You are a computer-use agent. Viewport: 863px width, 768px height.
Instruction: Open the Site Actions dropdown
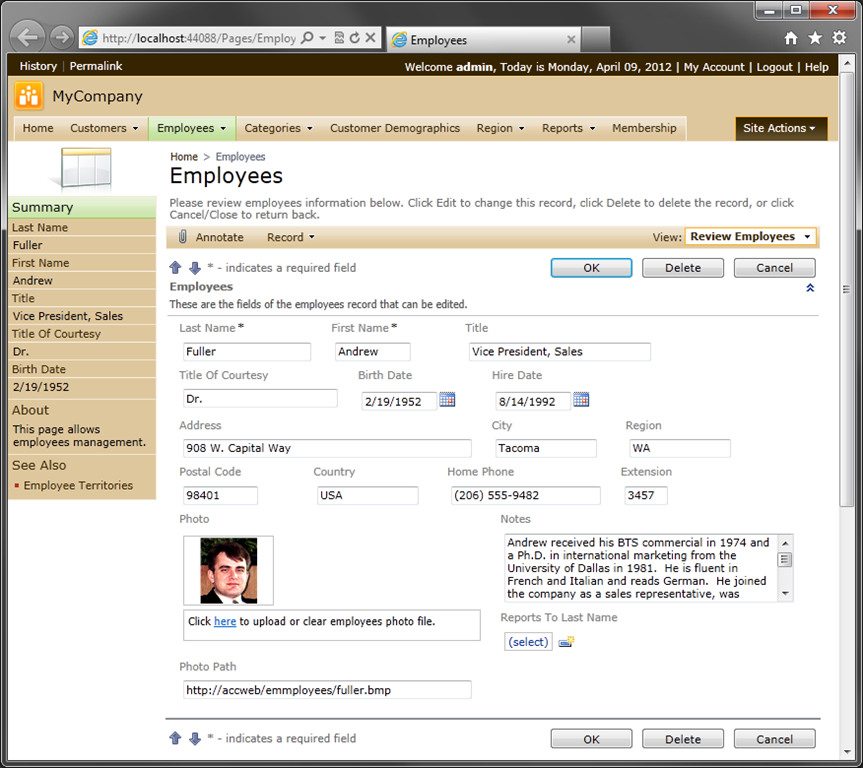tap(781, 128)
